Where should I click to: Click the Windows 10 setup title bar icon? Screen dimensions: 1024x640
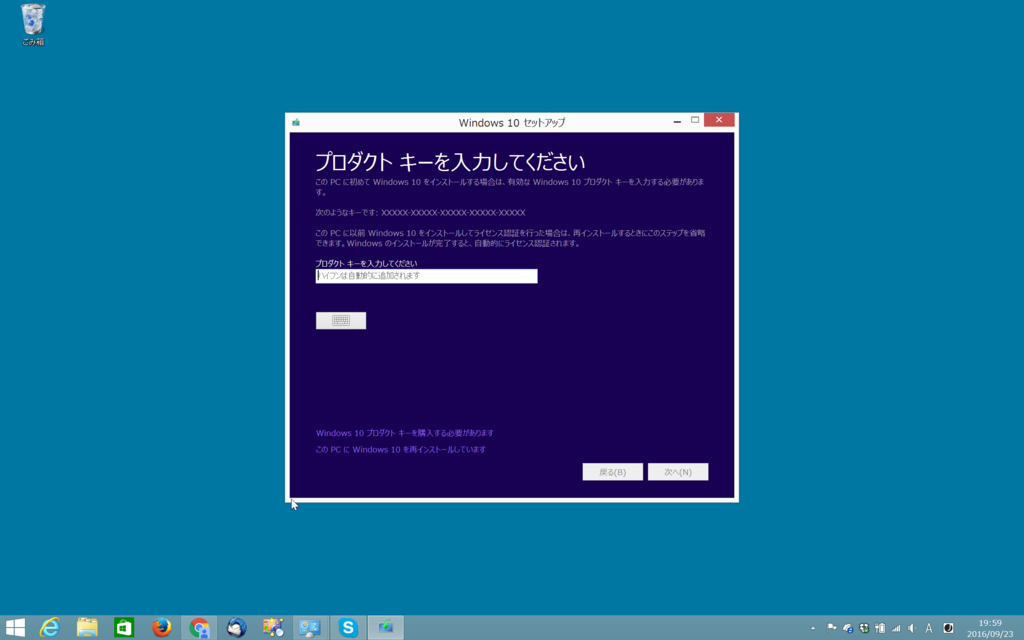[x=296, y=122]
